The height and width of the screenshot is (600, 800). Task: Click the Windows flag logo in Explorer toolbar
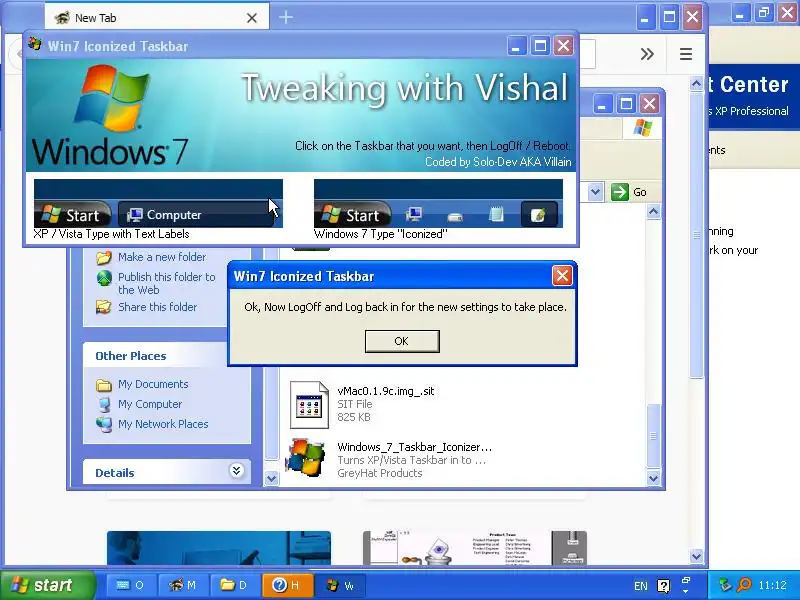click(642, 128)
